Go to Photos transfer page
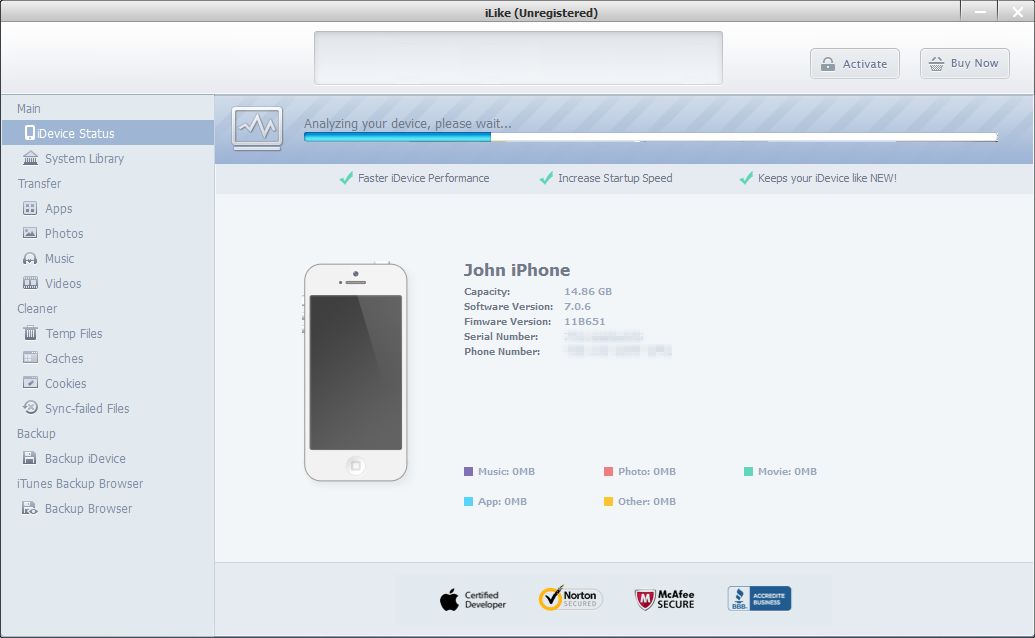This screenshot has width=1035, height=638. tap(108, 234)
